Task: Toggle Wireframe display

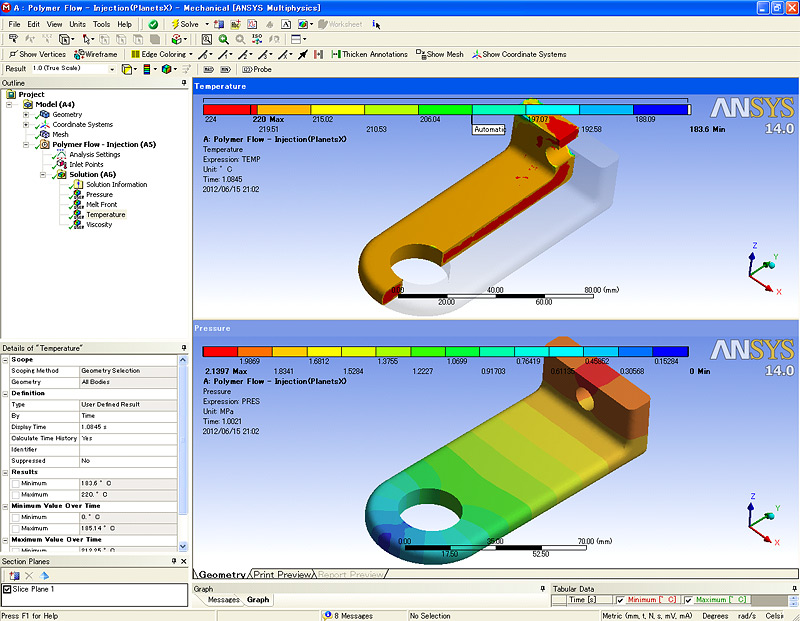Action: coord(95,54)
